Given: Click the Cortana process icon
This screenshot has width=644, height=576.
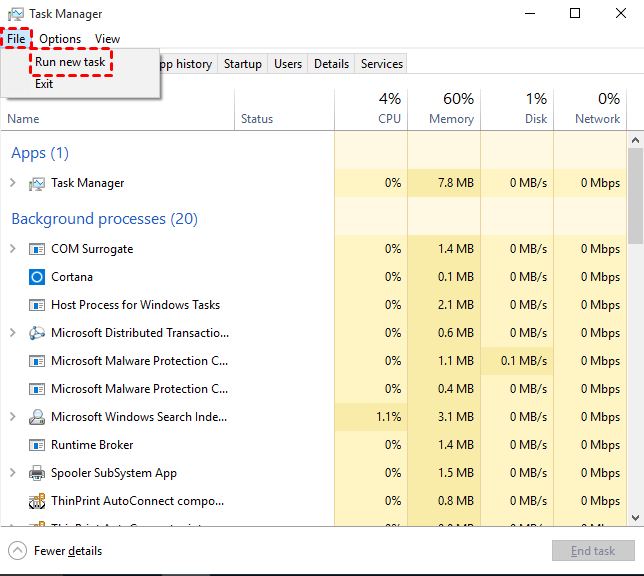Looking at the screenshot, I should click(37, 277).
